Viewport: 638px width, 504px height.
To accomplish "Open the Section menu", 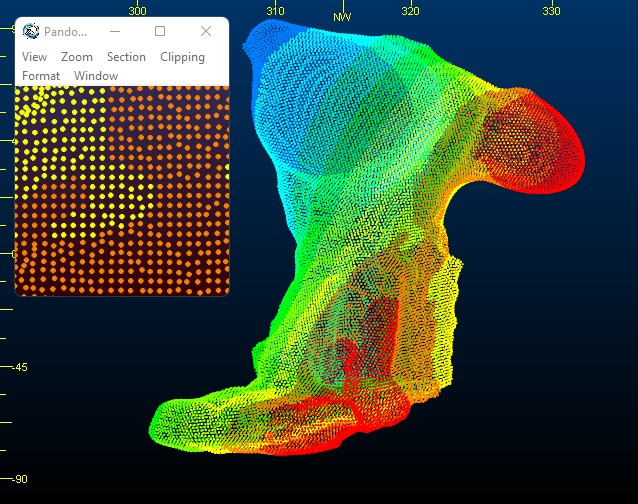I will (x=126, y=57).
